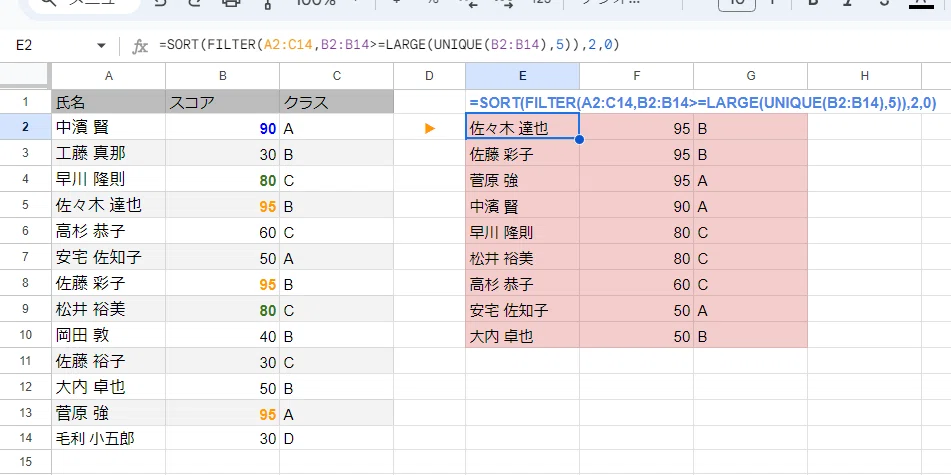Click class D in cell C14
The height and width of the screenshot is (475, 951).
[337, 439]
